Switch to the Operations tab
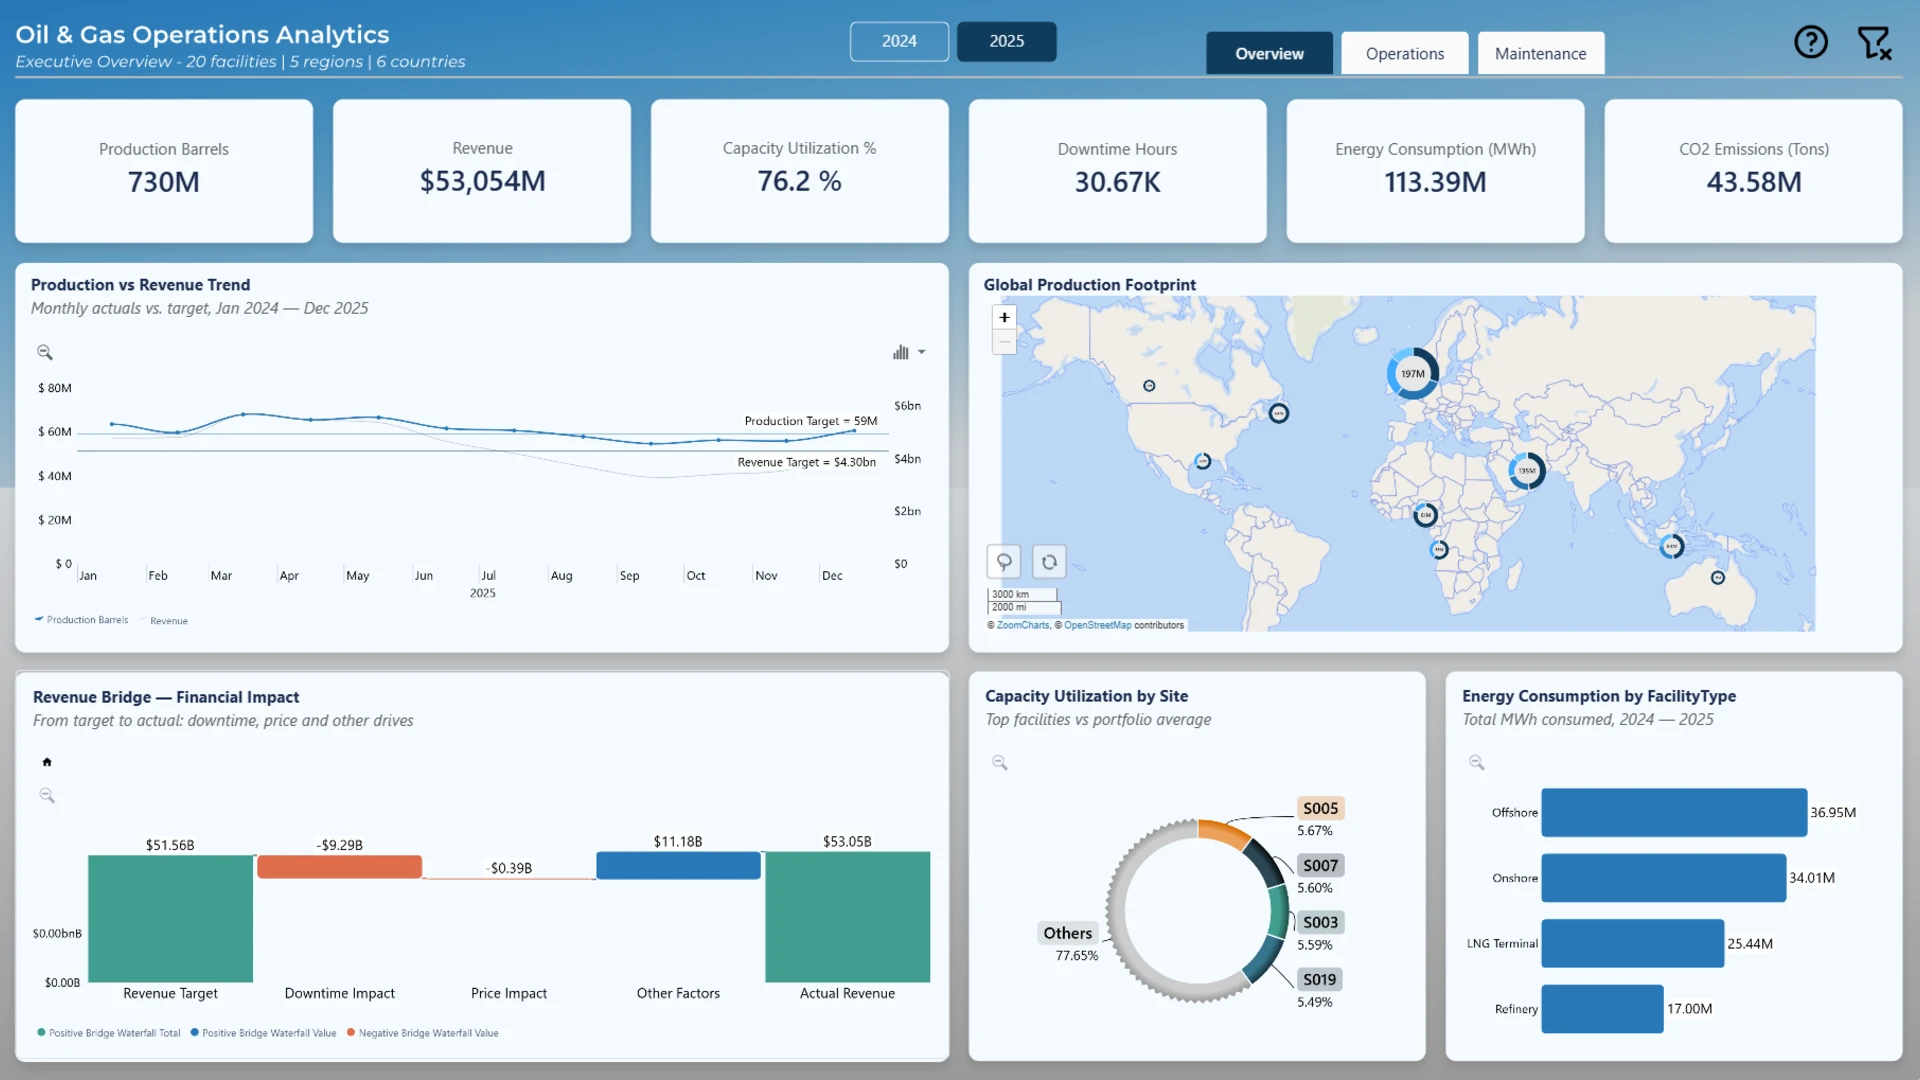The image size is (1920, 1080). click(1404, 53)
